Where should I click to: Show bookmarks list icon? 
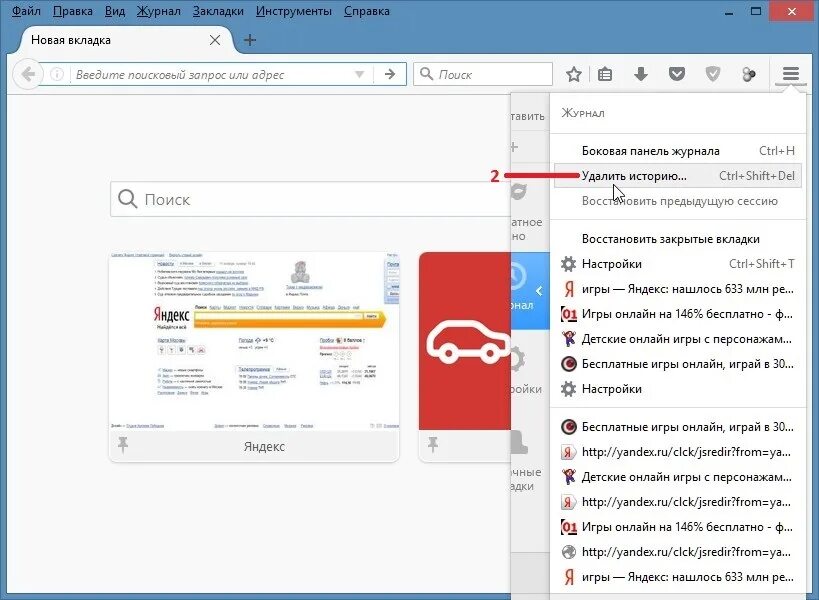coord(605,74)
